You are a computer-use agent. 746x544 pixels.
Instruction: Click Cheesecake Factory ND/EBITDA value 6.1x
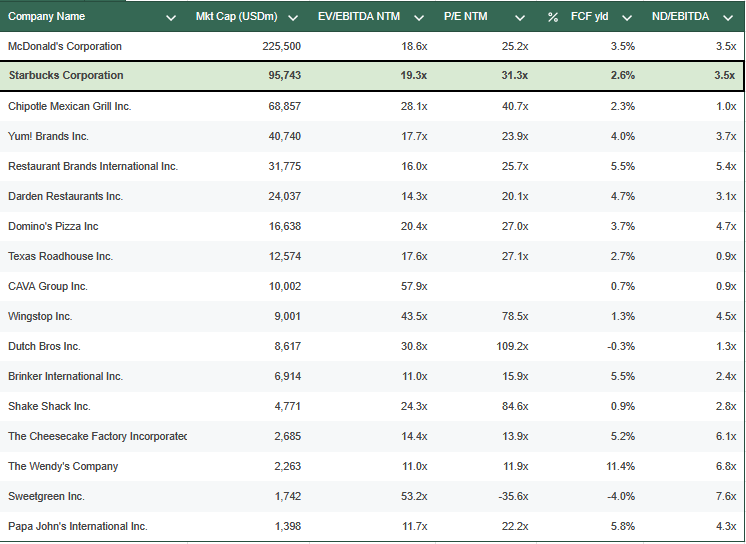click(726, 436)
